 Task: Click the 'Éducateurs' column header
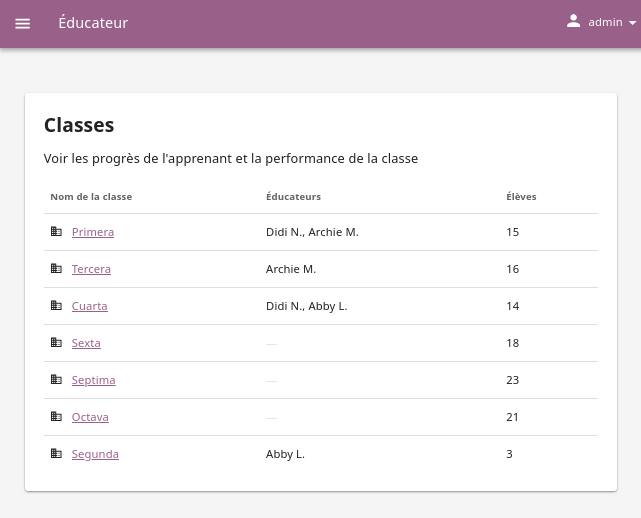click(294, 197)
